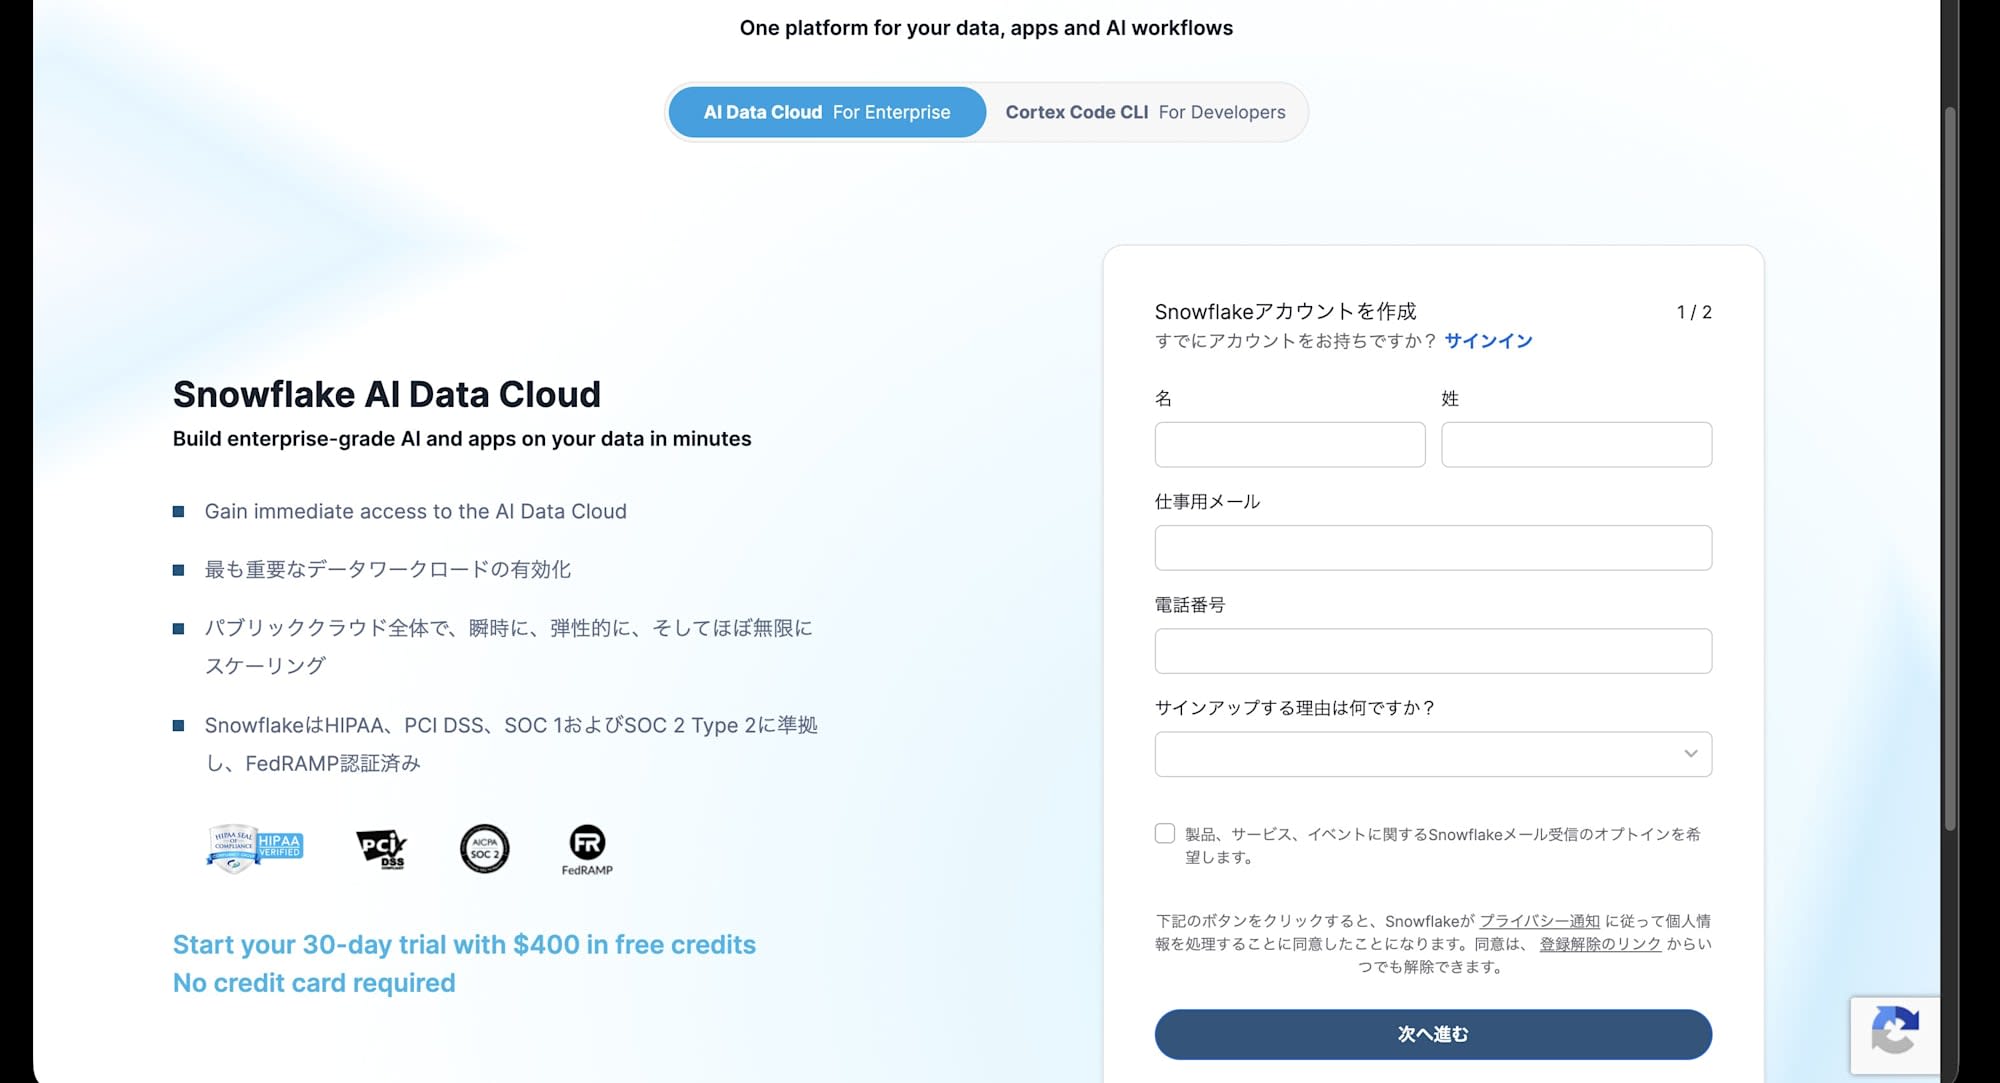Click the FedRAMP logo icon
Viewport: 2000px width, 1083px height.
pyautogui.click(x=587, y=850)
